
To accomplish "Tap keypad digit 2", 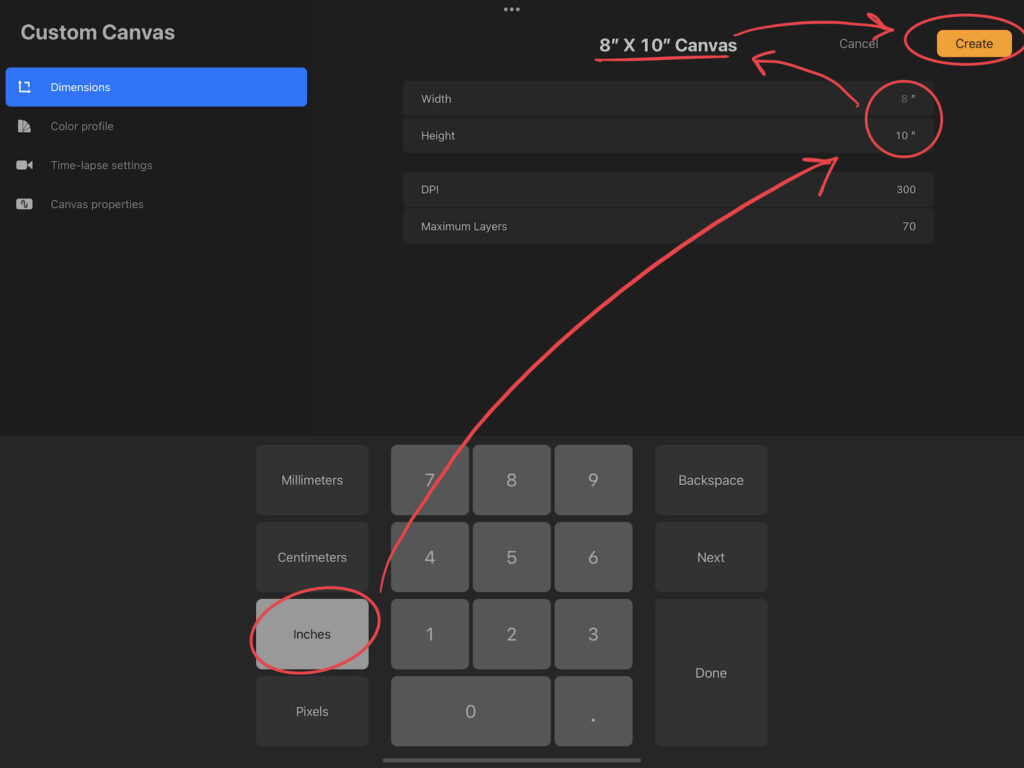I will tap(511, 634).
